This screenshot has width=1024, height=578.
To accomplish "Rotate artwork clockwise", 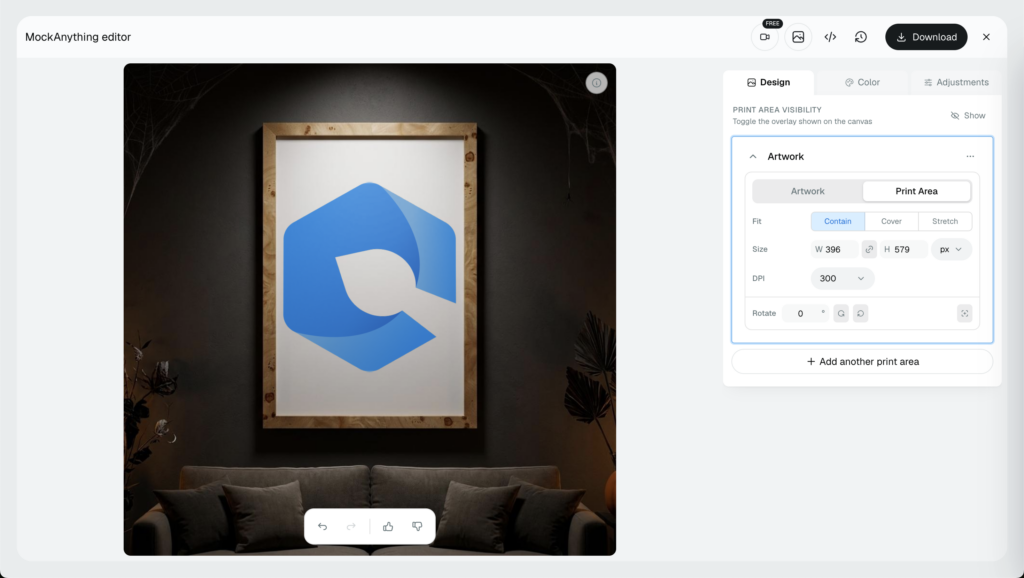I will [841, 313].
